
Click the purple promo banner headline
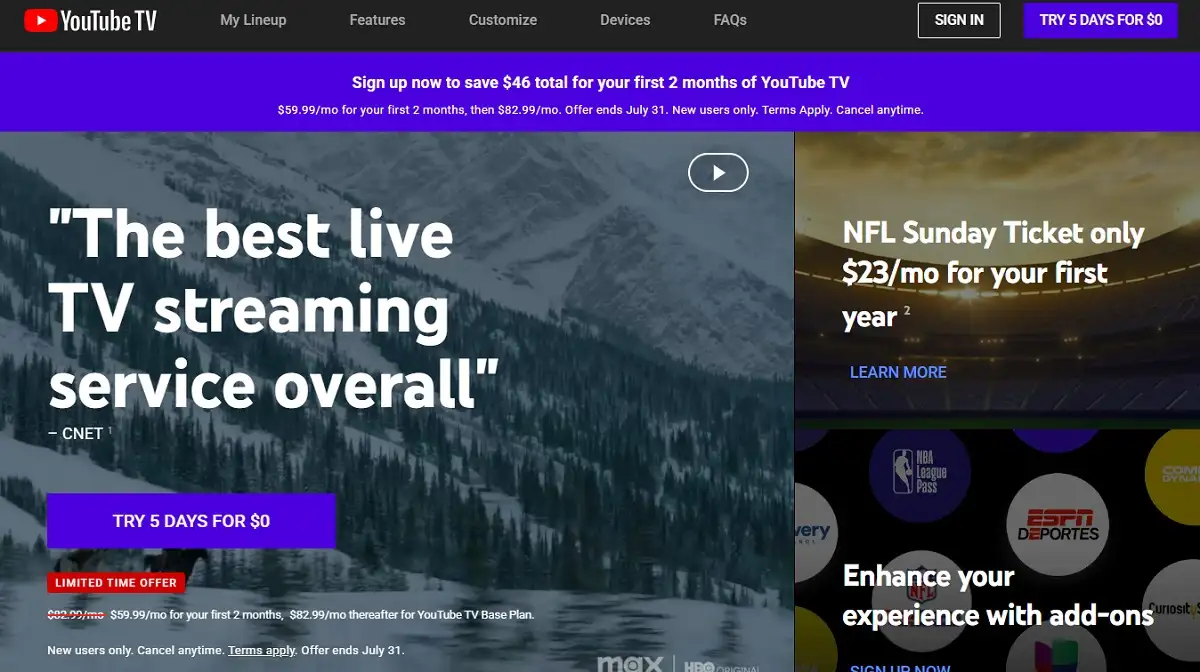[600, 83]
